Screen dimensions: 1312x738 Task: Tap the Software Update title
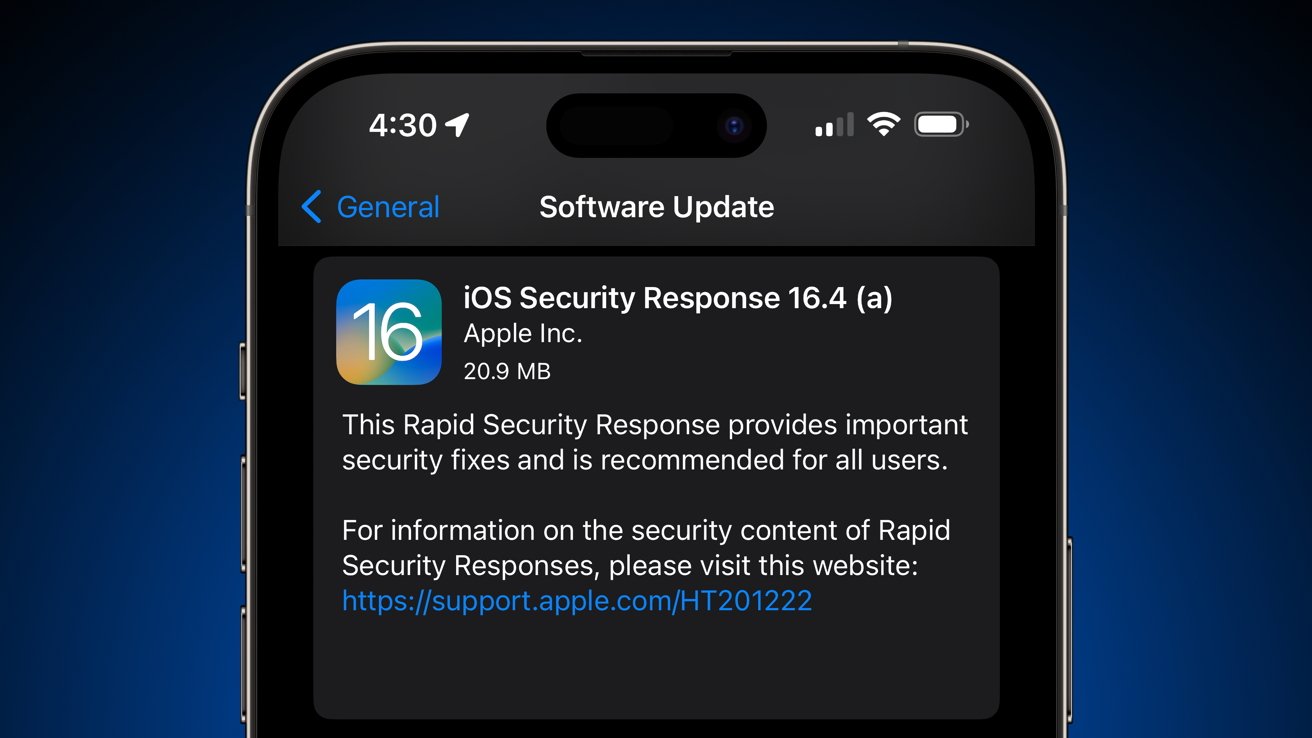(657, 207)
